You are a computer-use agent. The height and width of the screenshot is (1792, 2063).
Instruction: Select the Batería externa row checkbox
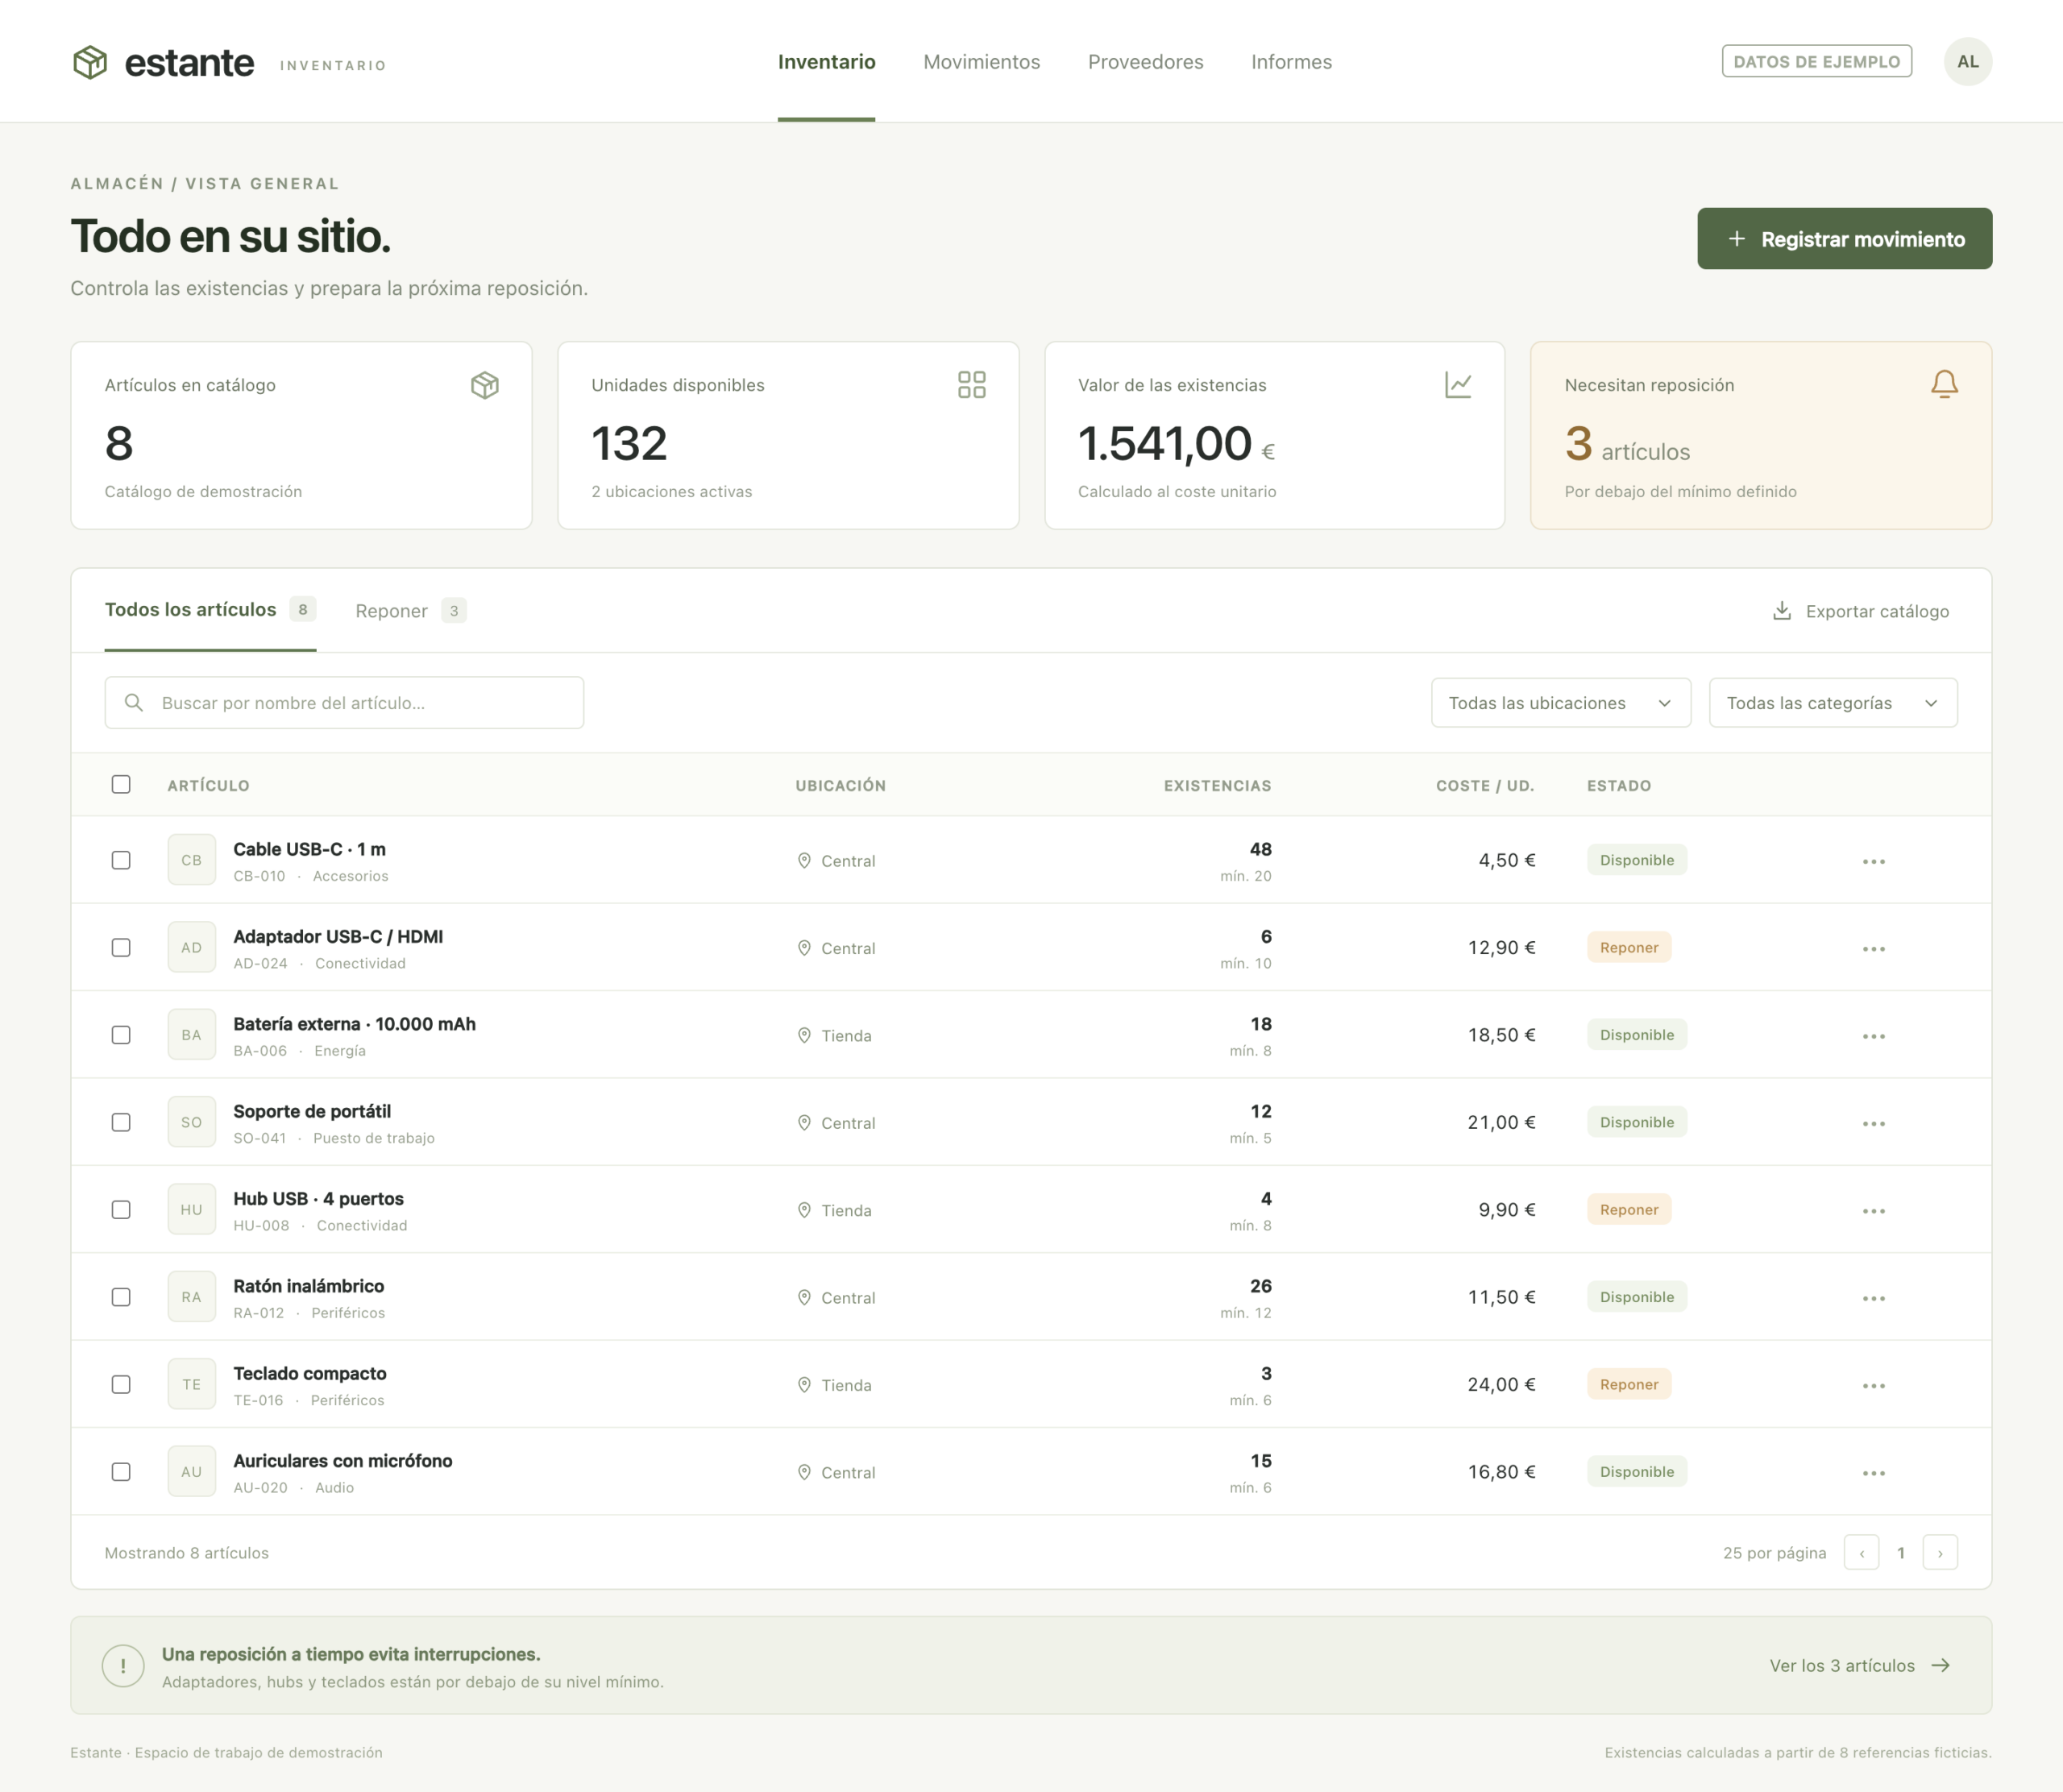click(121, 1035)
